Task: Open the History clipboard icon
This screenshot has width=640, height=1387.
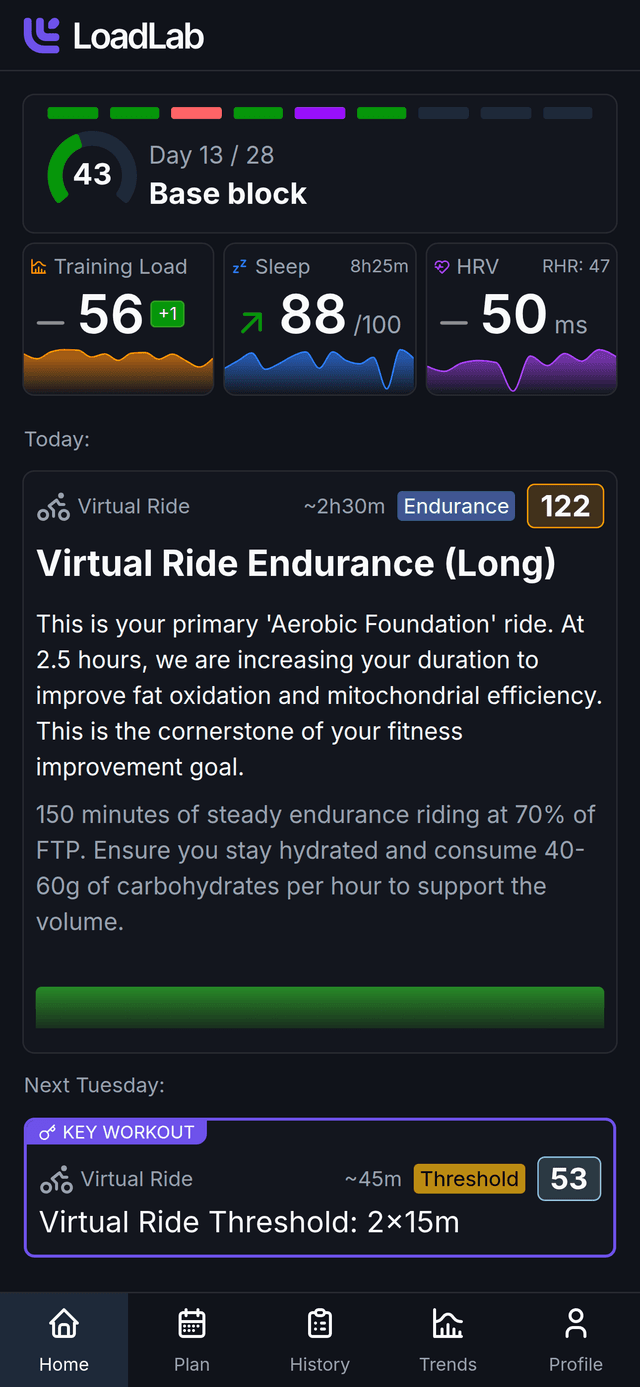Action: pos(320,1322)
